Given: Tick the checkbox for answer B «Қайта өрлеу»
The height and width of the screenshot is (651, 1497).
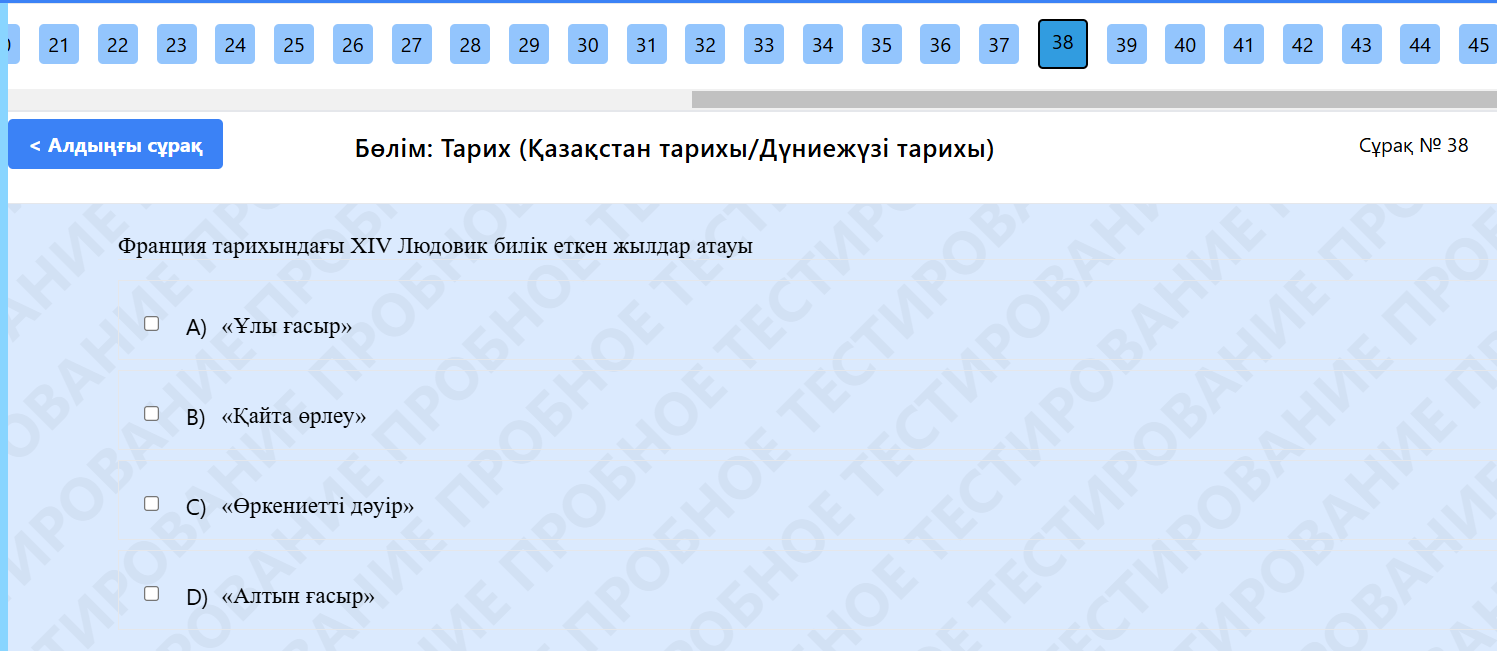Looking at the screenshot, I should [x=152, y=414].
